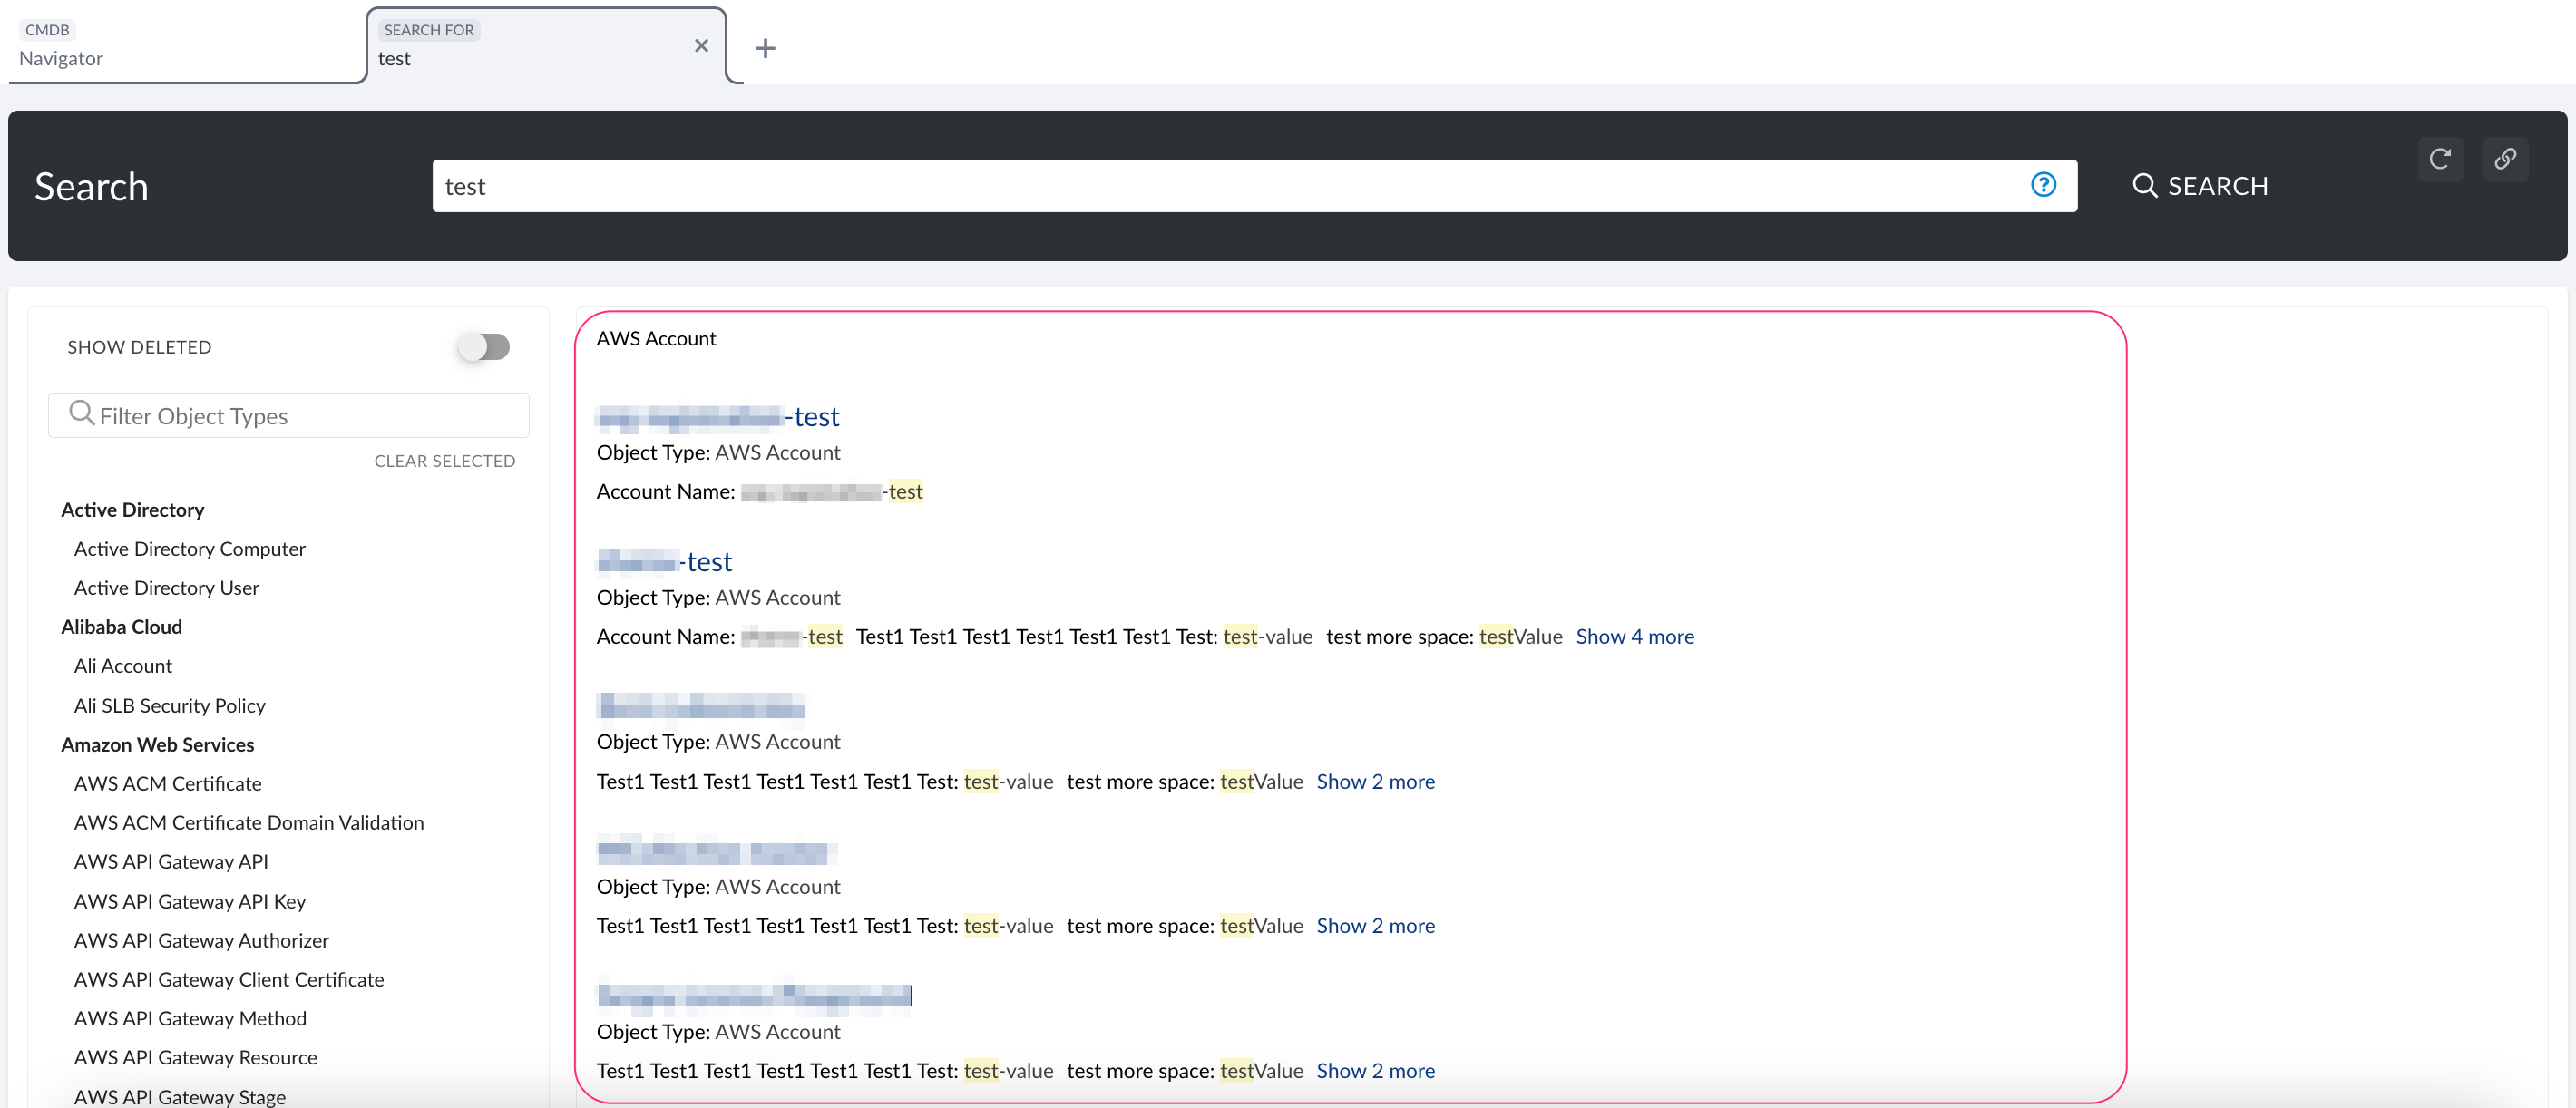This screenshot has height=1108, width=2576.
Task: Collapse the Active Directory category
Action: (x=132, y=509)
